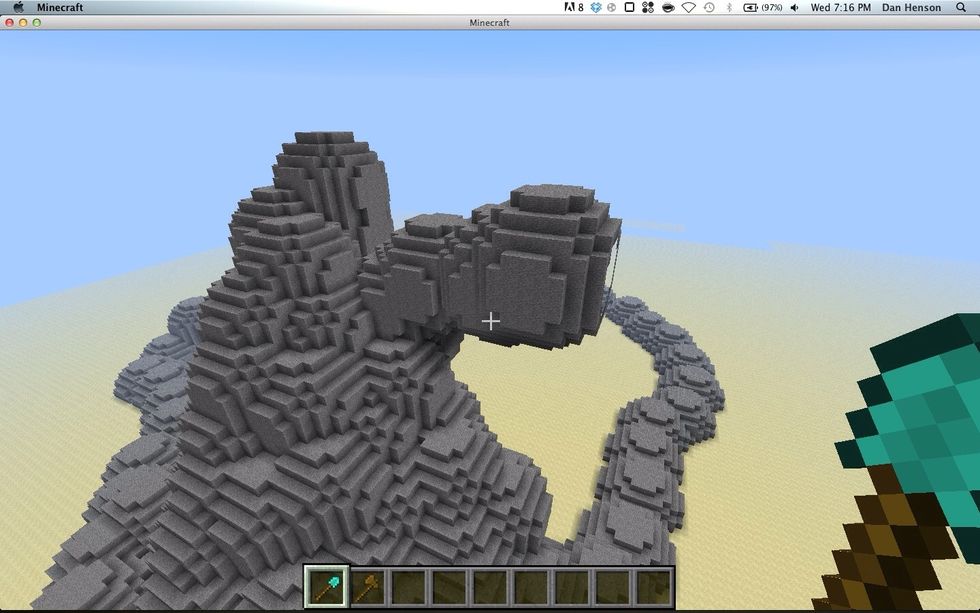Click the Dropbox menu bar icon
The image size is (980, 613).
595,7
